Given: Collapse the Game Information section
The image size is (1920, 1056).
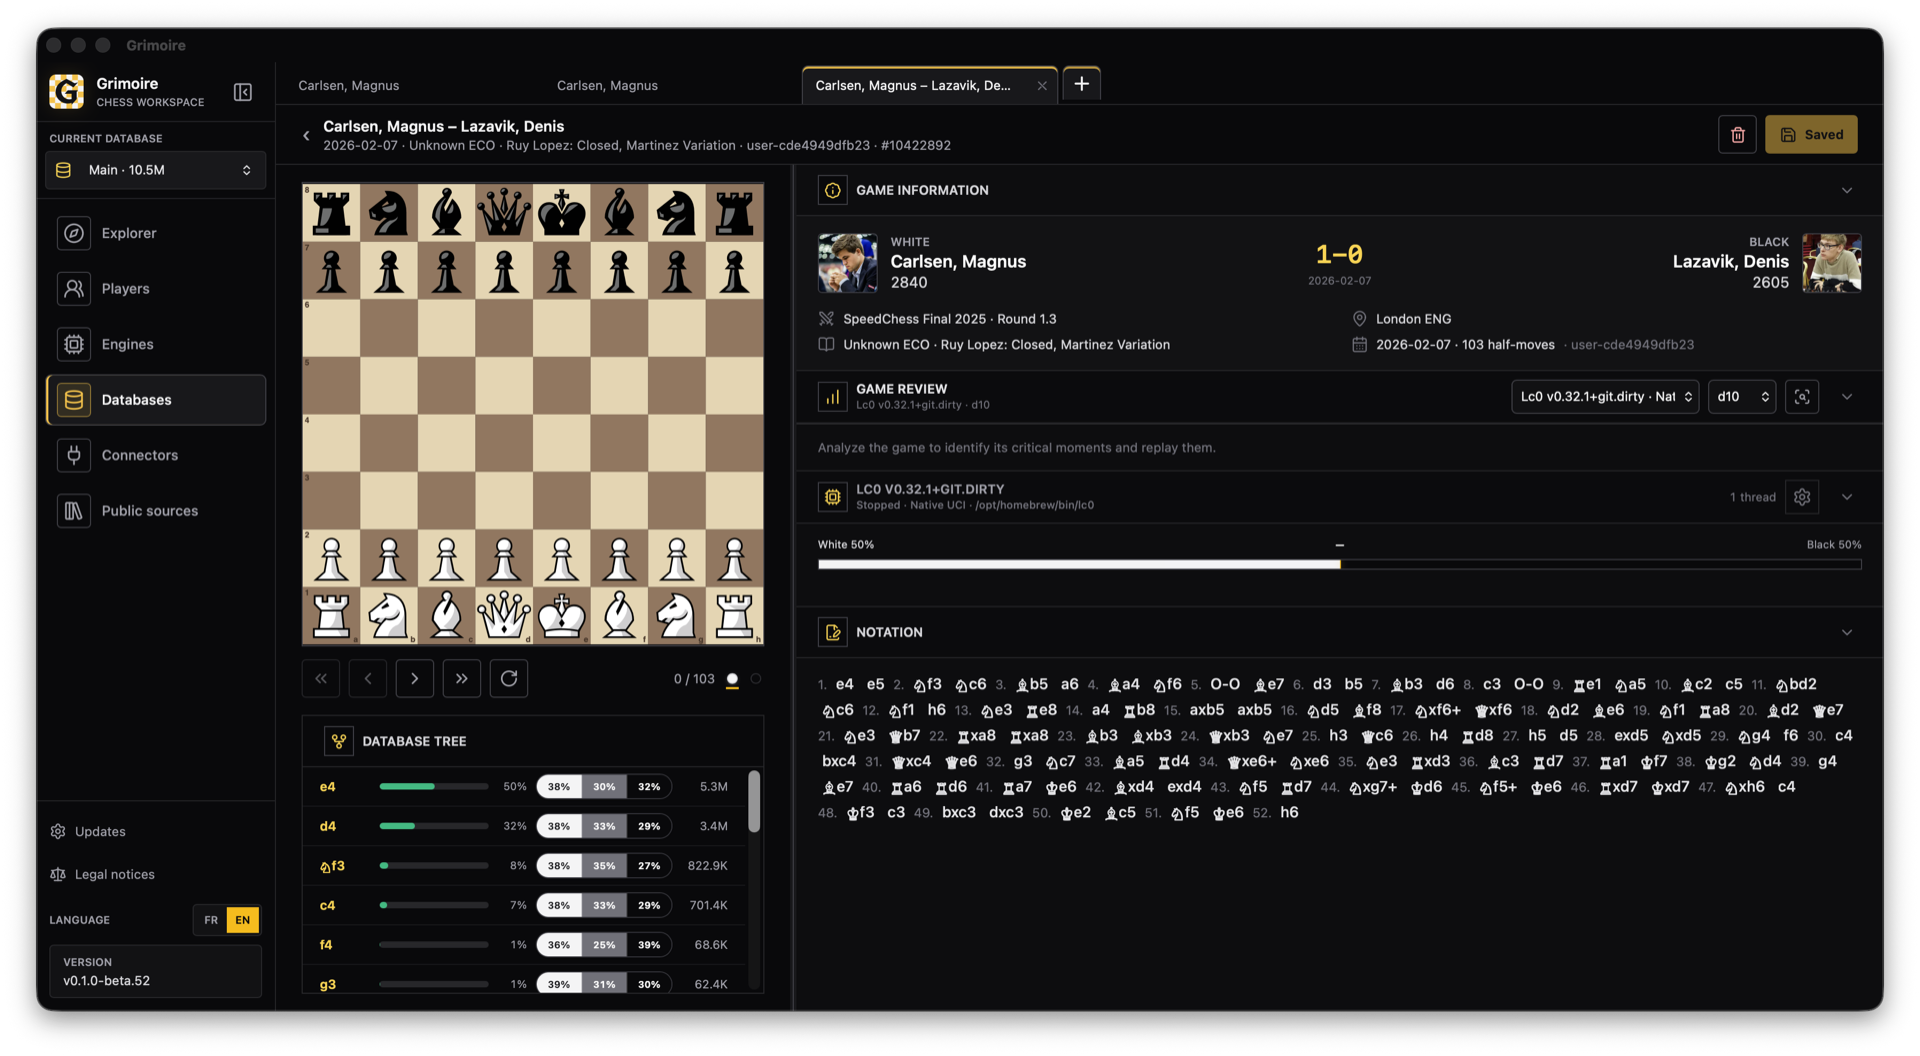Looking at the screenshot, I should [1847, 191].
